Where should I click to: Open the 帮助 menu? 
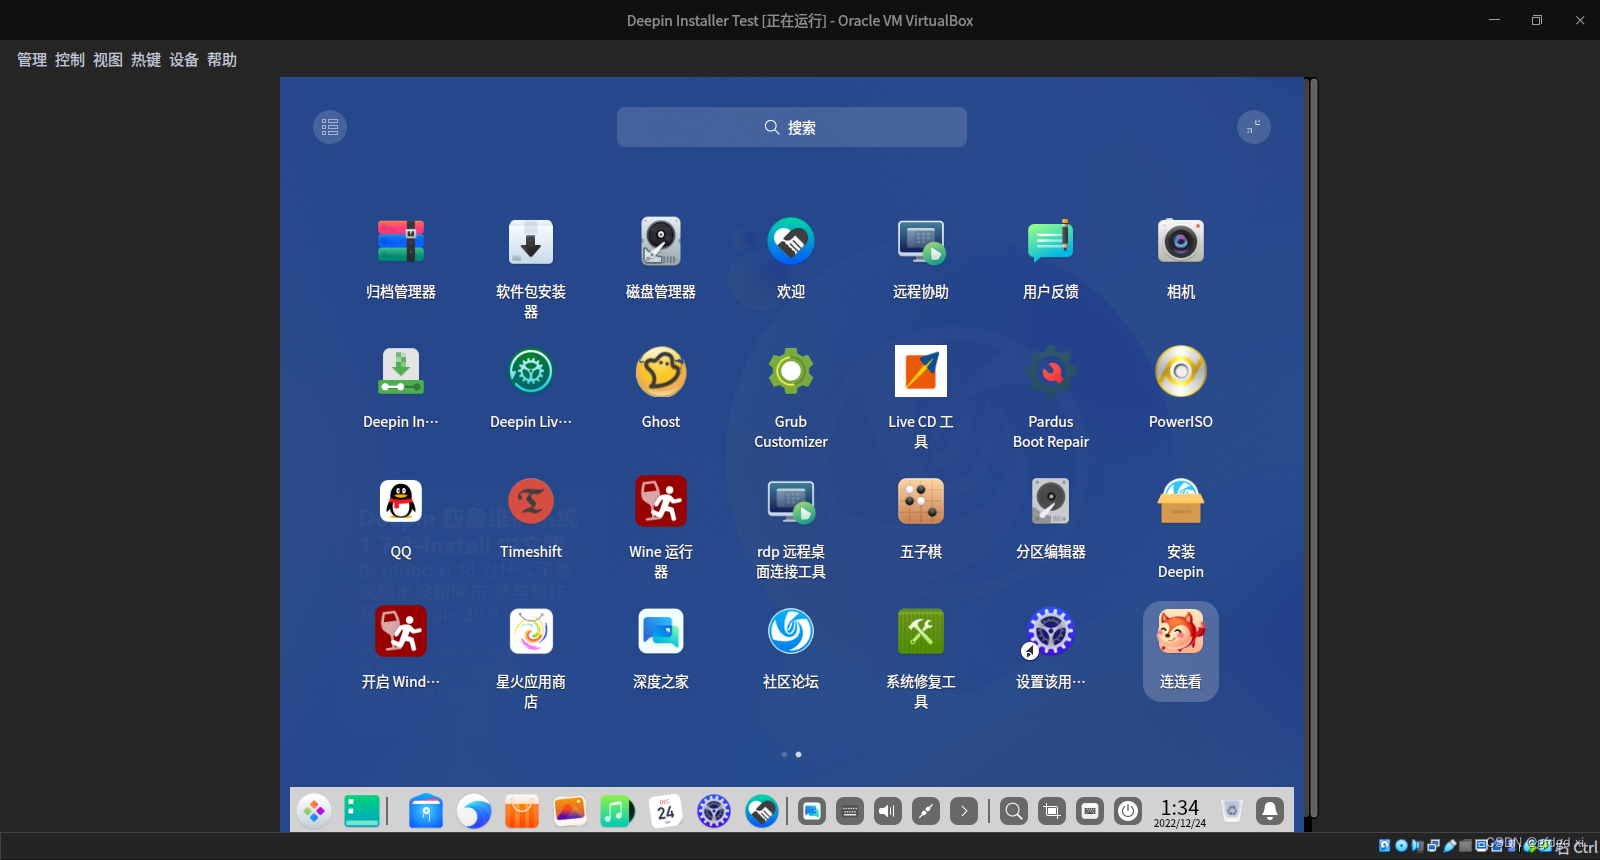pos(222,60)
